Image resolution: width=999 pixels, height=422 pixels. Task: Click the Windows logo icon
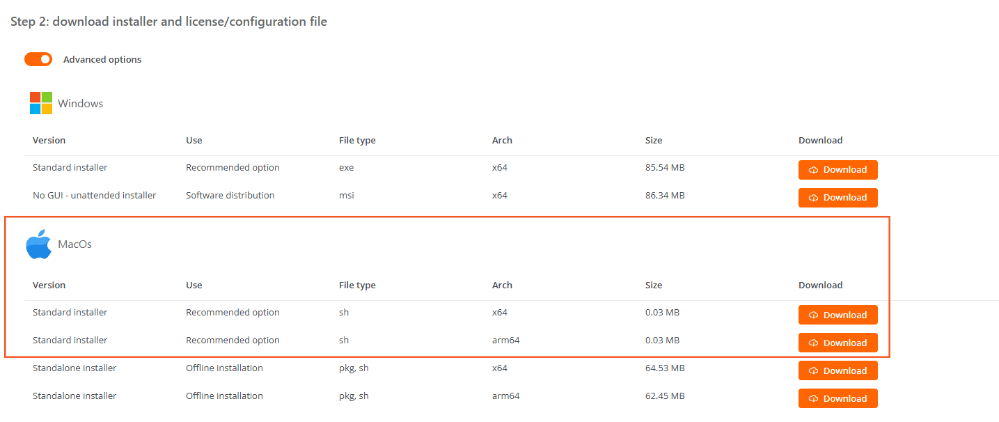tap(41, 103)
